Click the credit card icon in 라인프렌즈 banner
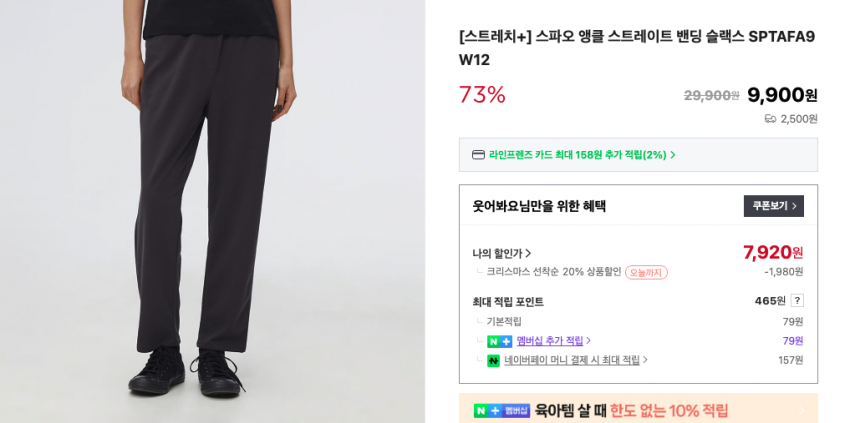This screenshot has height=423, width=850. tap(478, 155)
